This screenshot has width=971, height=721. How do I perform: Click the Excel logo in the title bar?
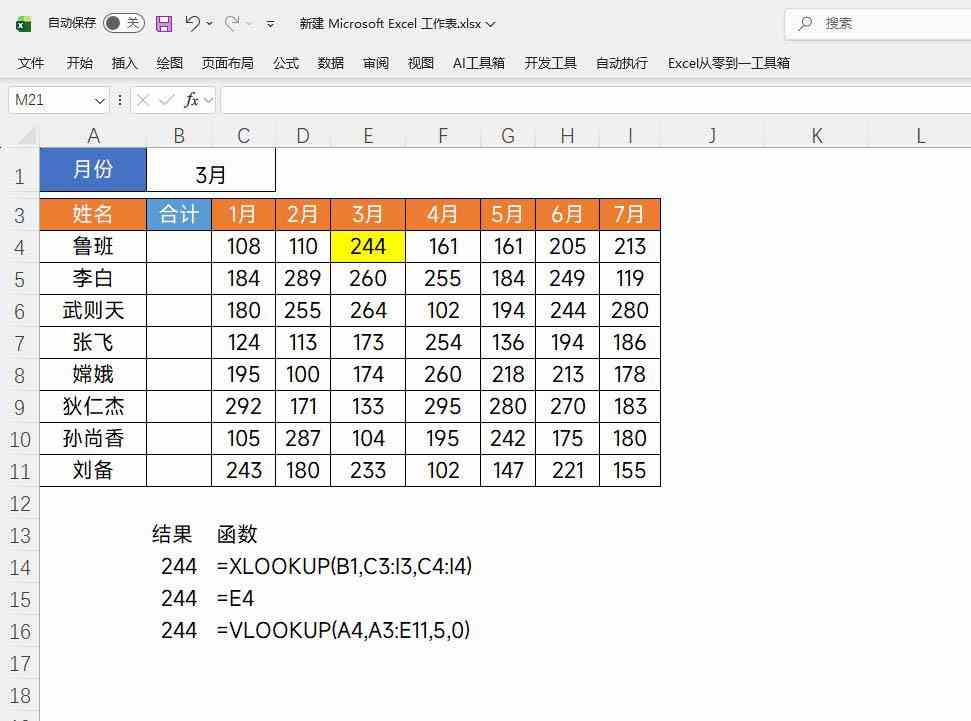point(23,23)
